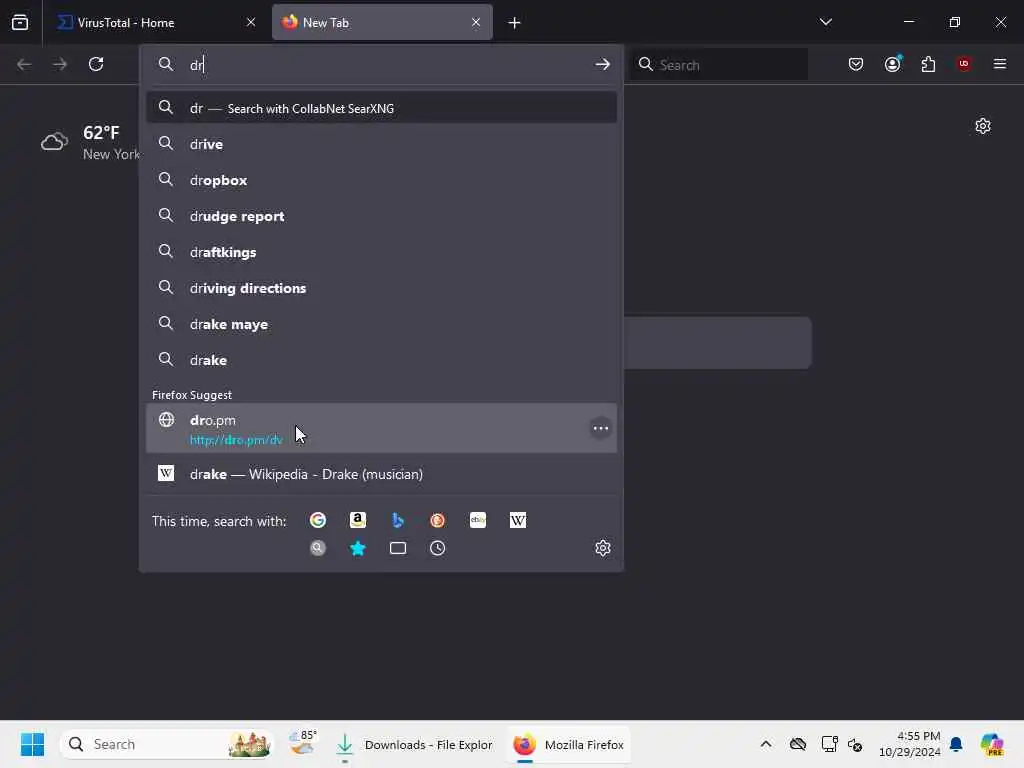The height and width of the screenshot is (768, 1024).
Task: Search this time with Google
Action: (x=318, y=520)
